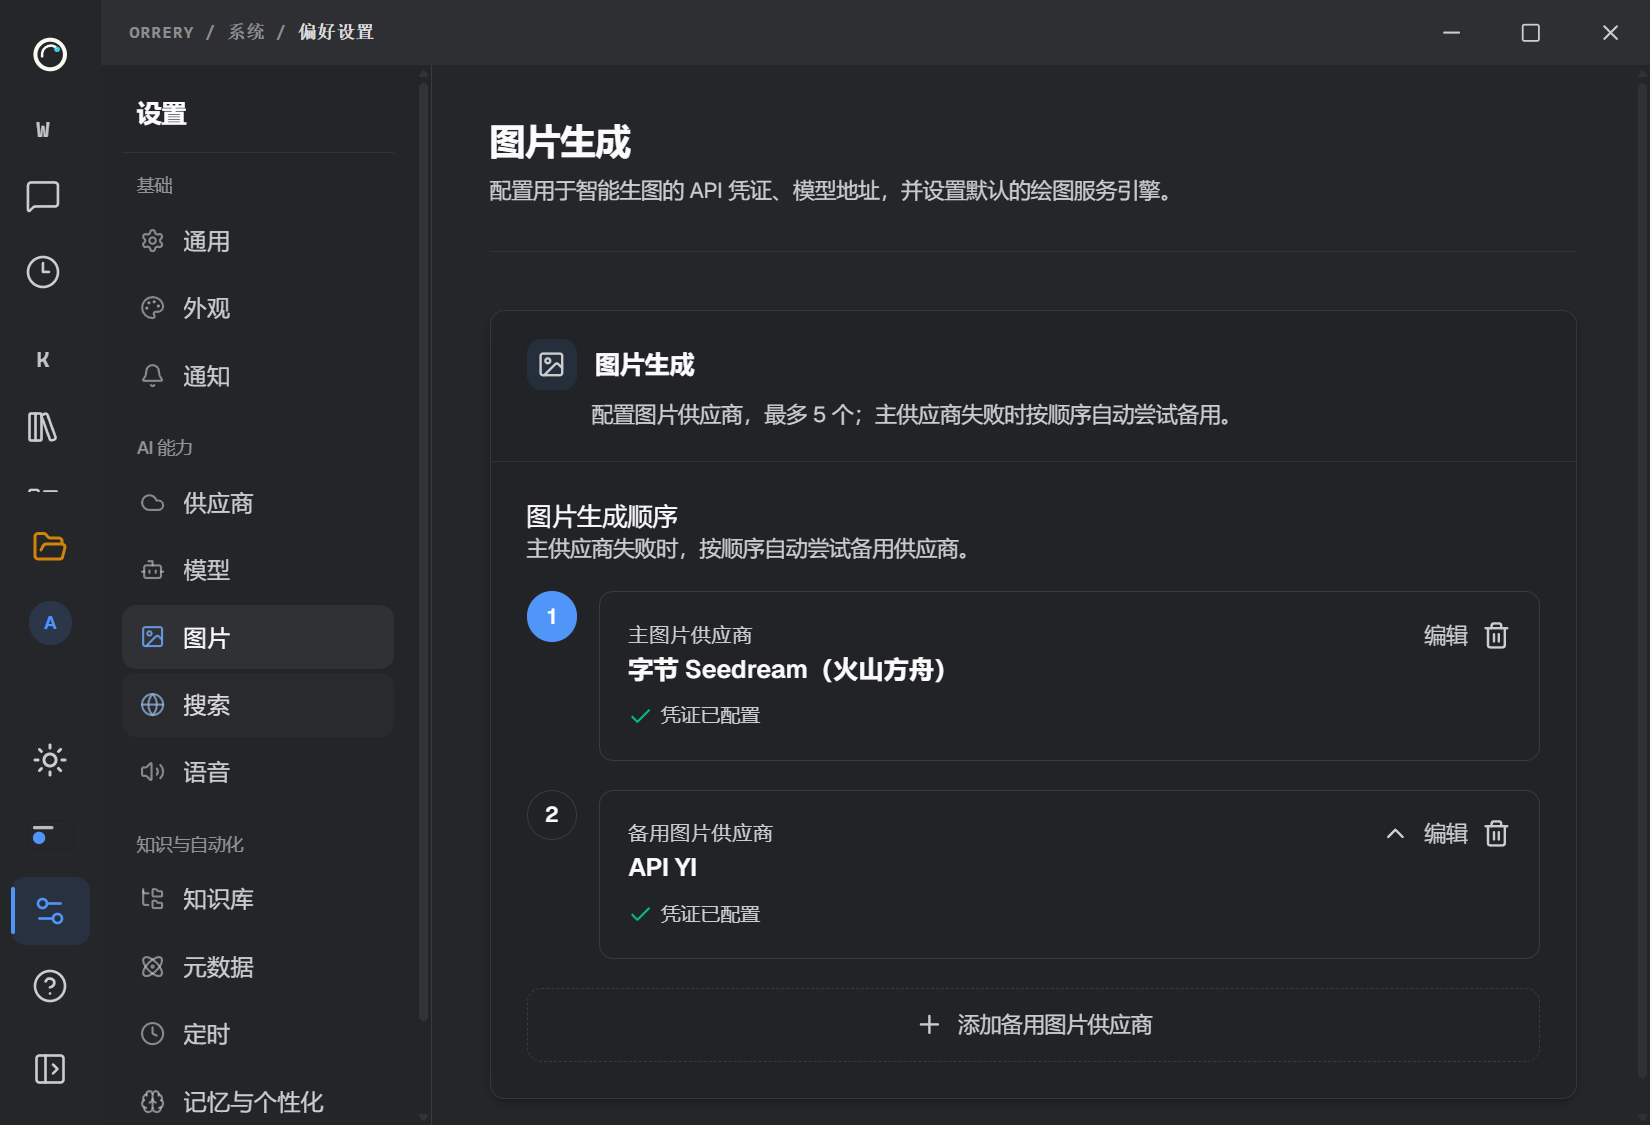Open 模型 settings
The image size is (1650, 1125).
click(258, 570)
